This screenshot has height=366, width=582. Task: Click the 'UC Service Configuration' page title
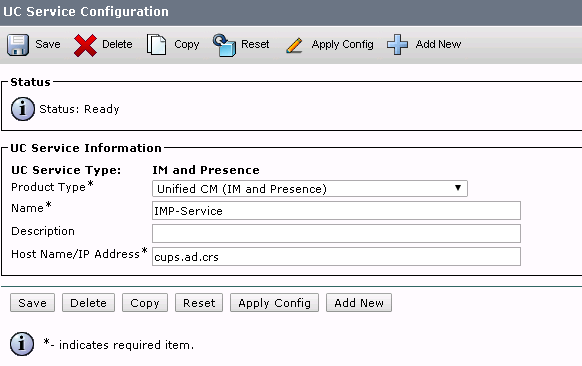coord(86,12)
